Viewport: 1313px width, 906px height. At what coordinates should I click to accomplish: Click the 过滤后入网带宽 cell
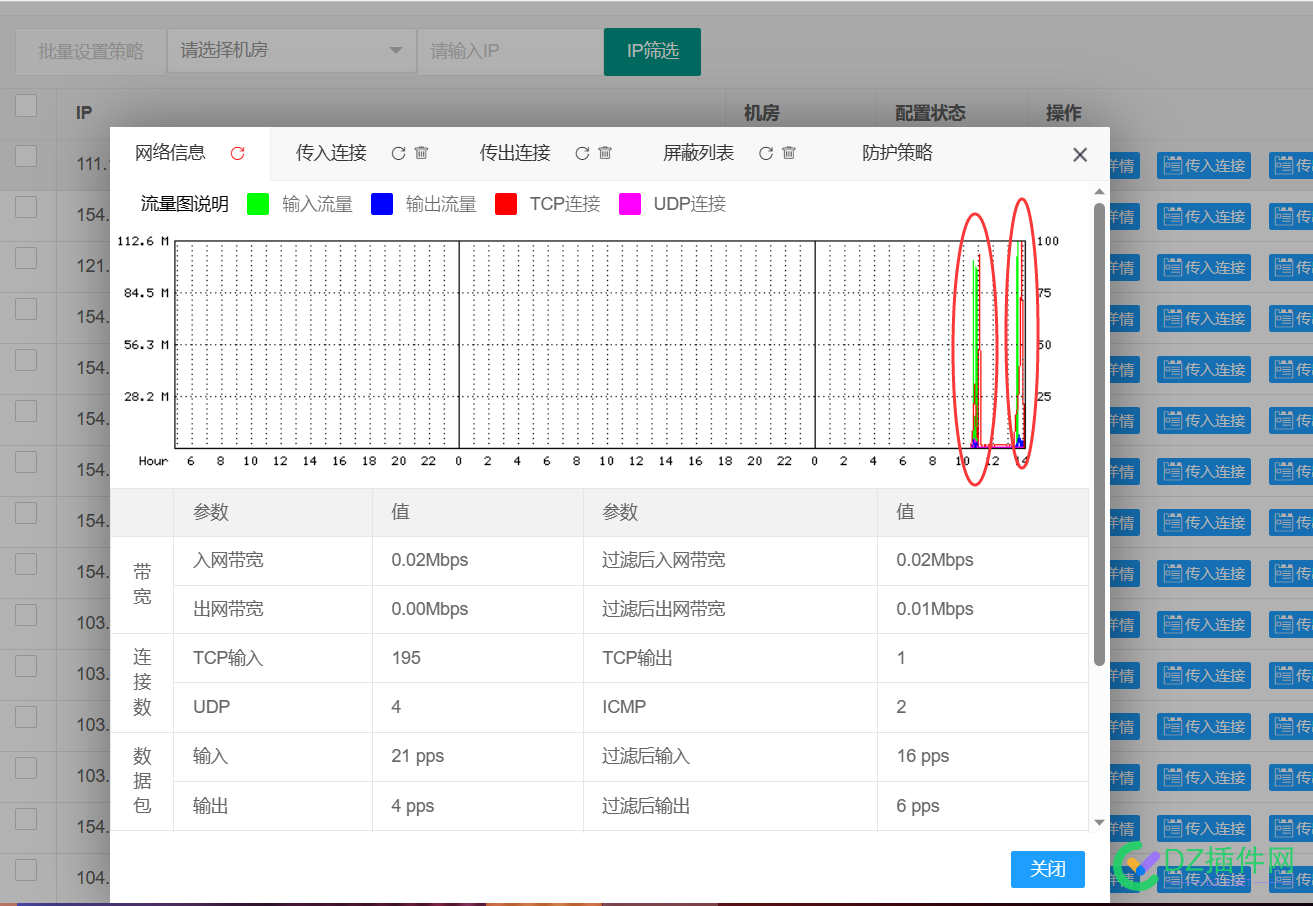coord(730,561)
